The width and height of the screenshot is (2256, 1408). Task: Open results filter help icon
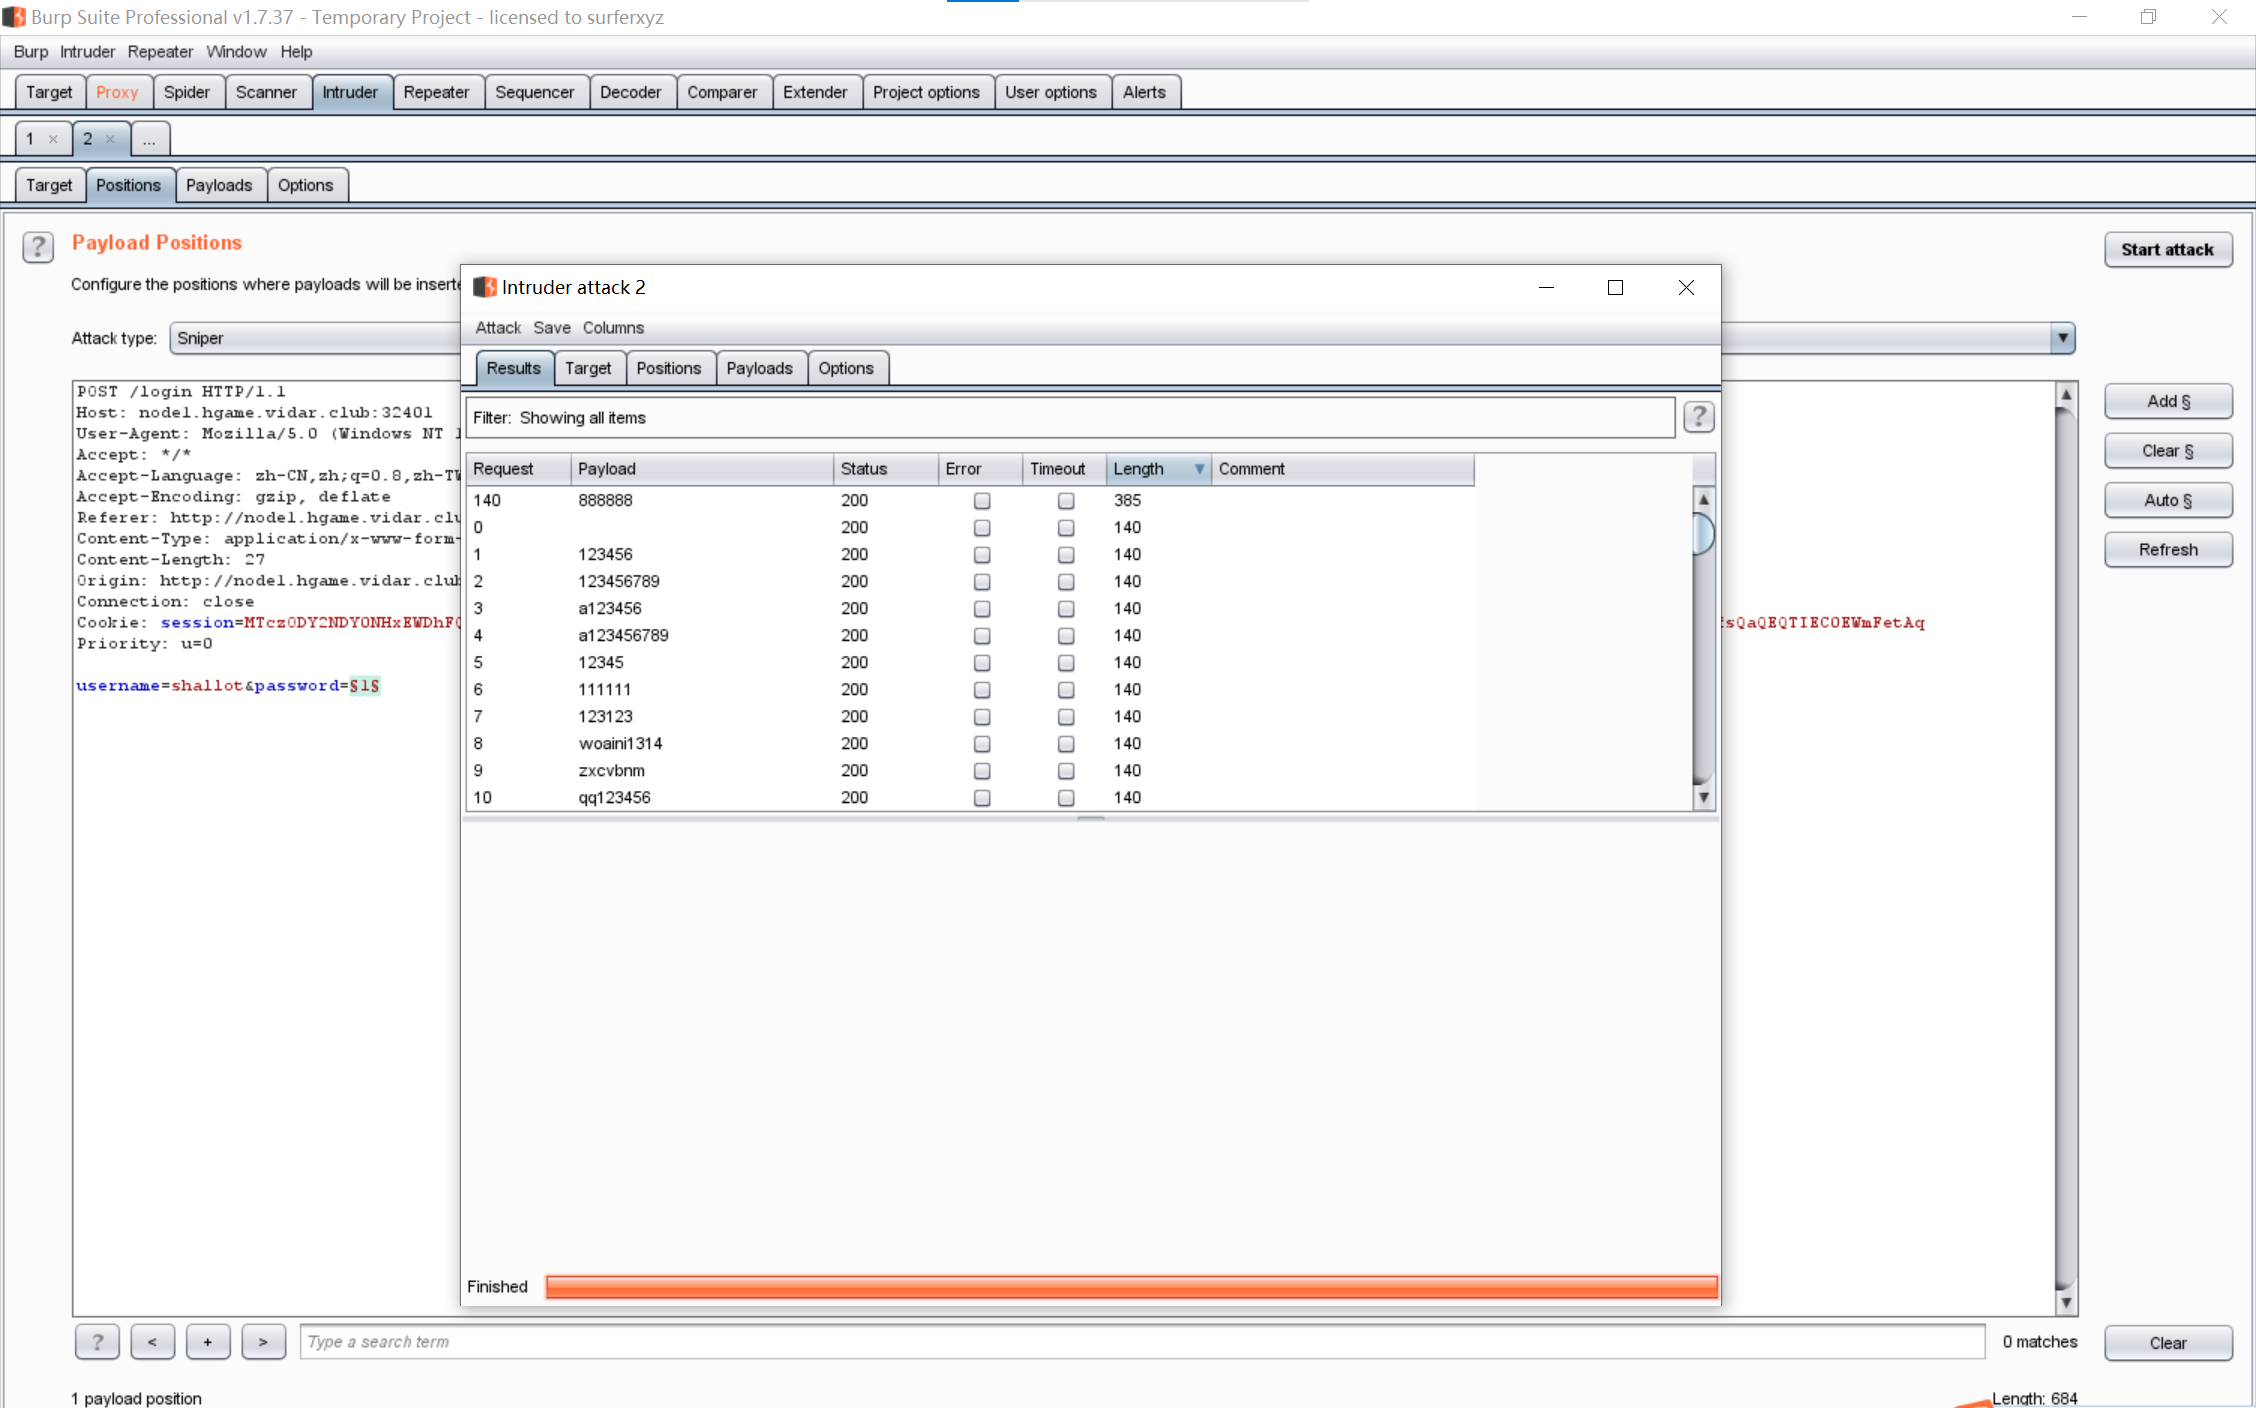[1699, 417]
